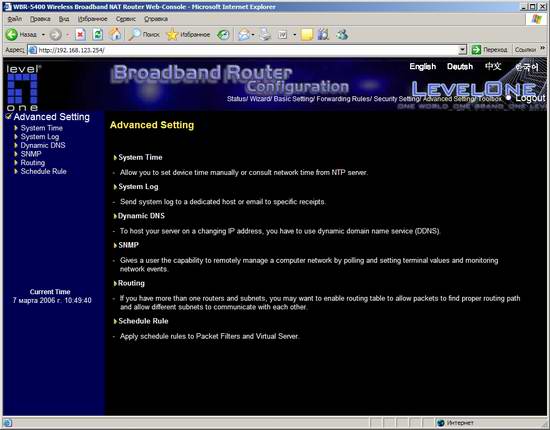The image size is (550, 430).
Task: Click the Windows flag logo
Action: pos(537,19)
